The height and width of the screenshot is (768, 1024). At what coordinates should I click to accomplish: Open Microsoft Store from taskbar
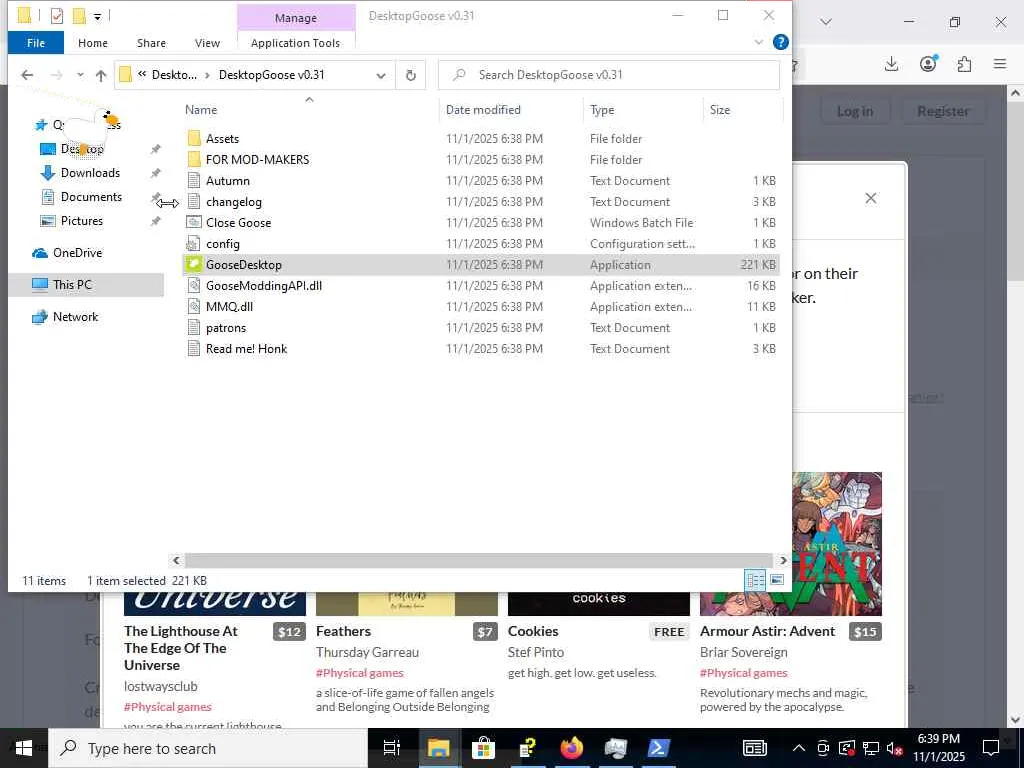(483, 748)
